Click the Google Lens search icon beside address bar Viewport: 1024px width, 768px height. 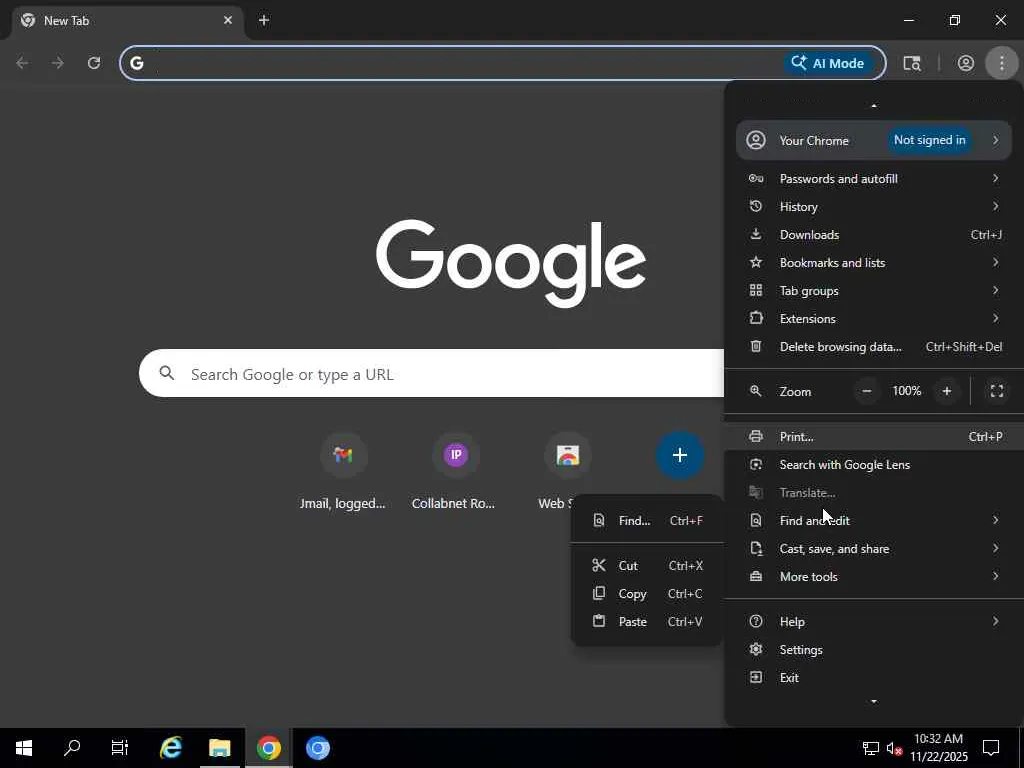[x=912, y=63]
